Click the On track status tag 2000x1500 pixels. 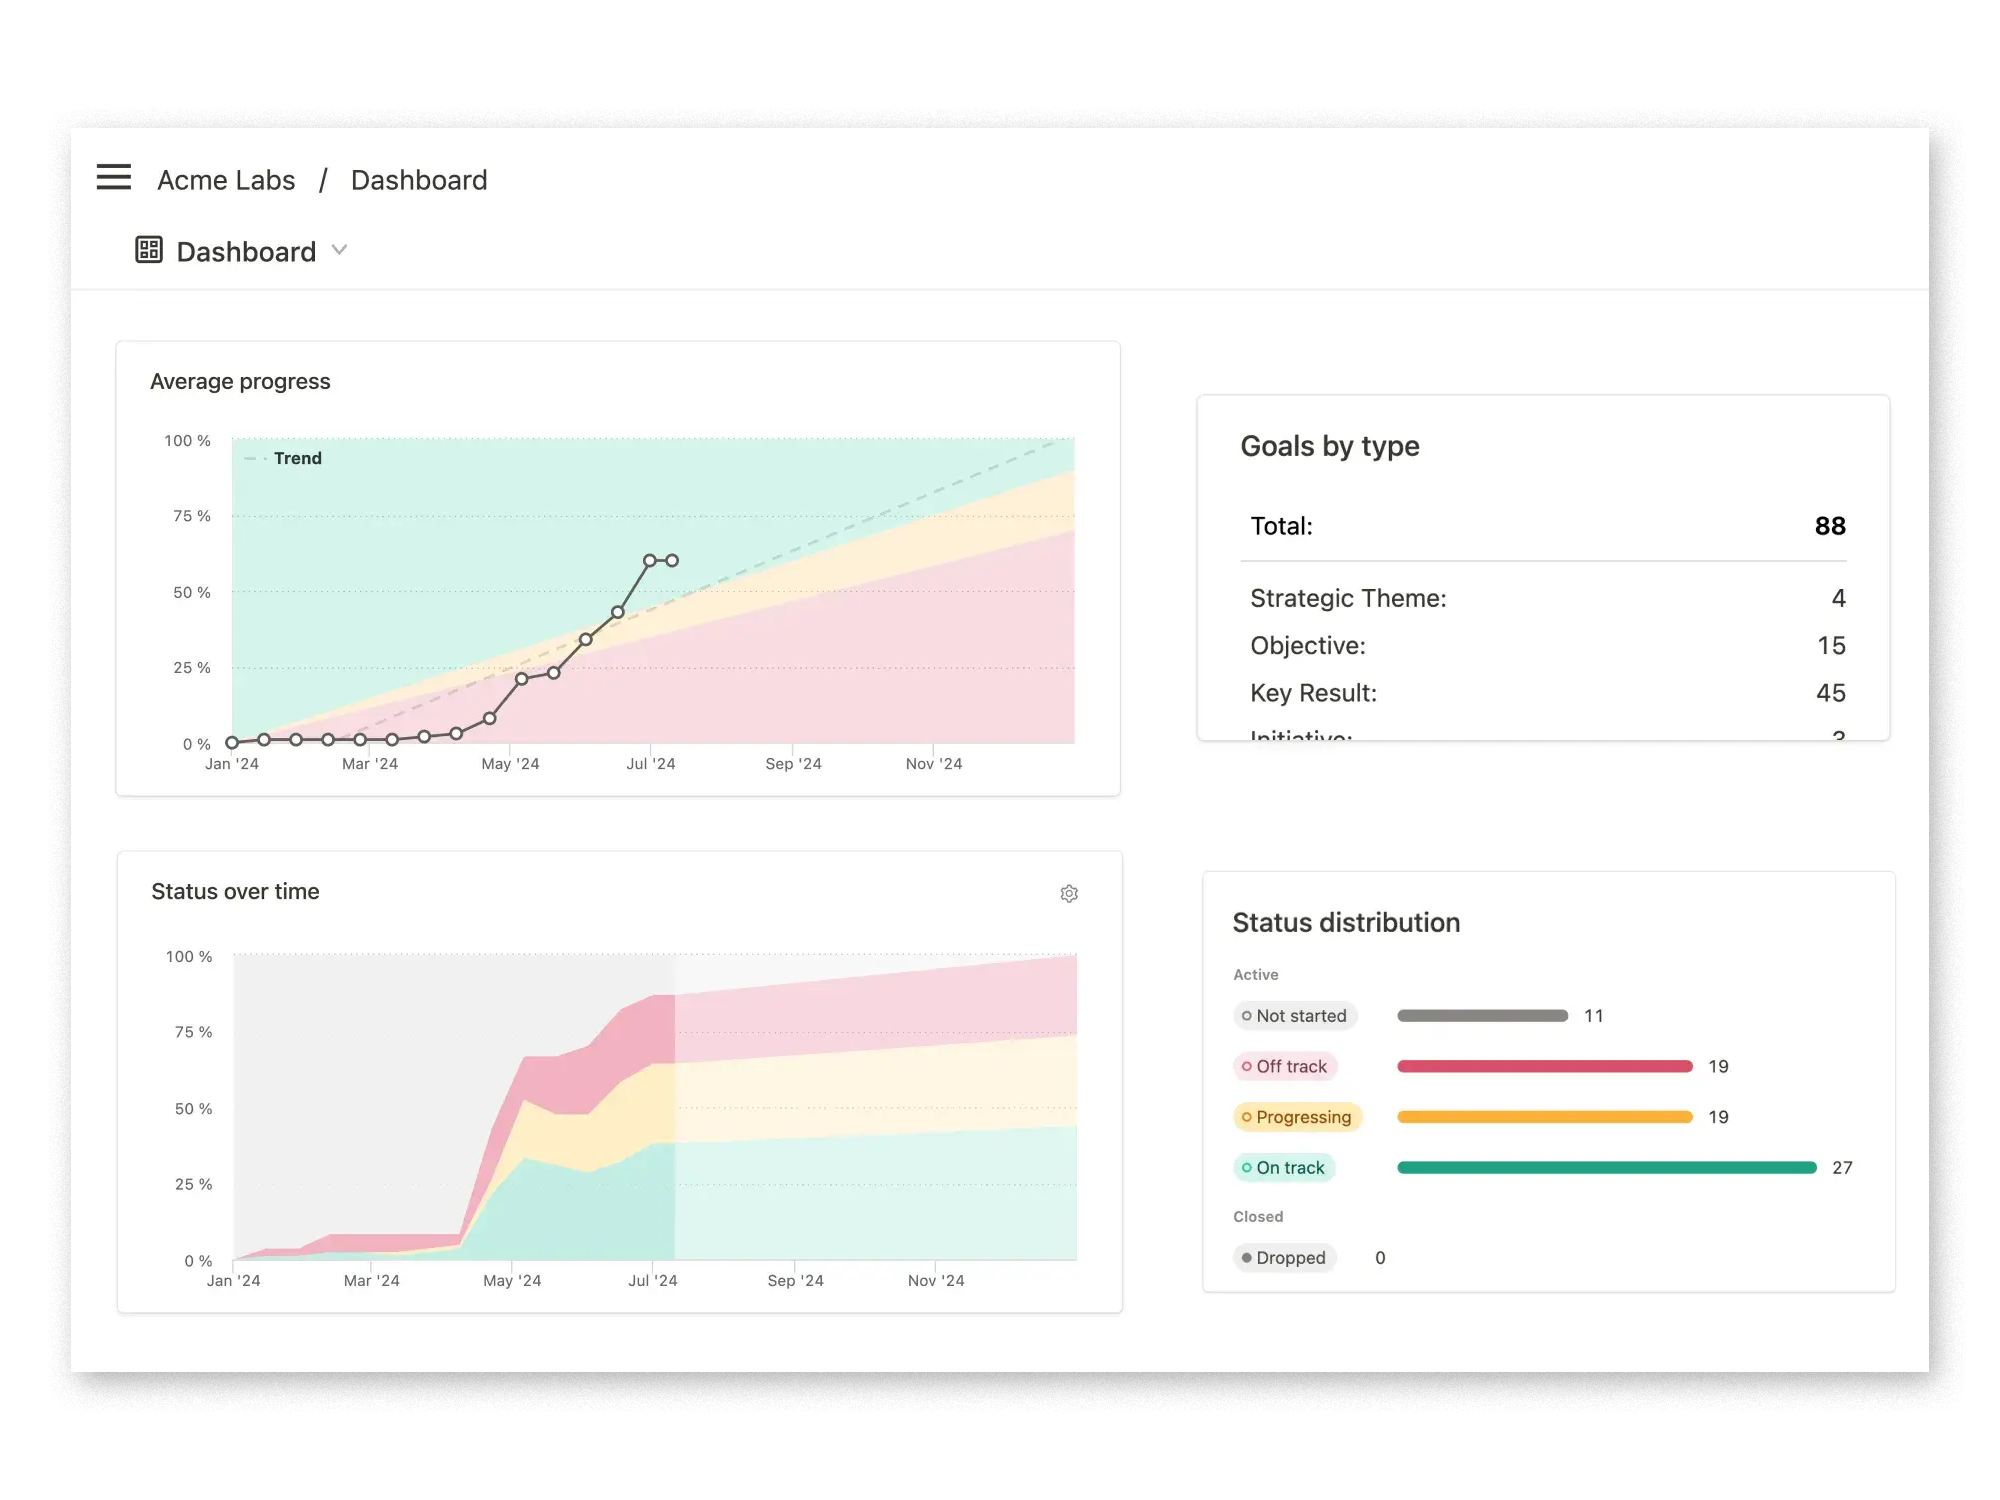tap(1284, 1167)
